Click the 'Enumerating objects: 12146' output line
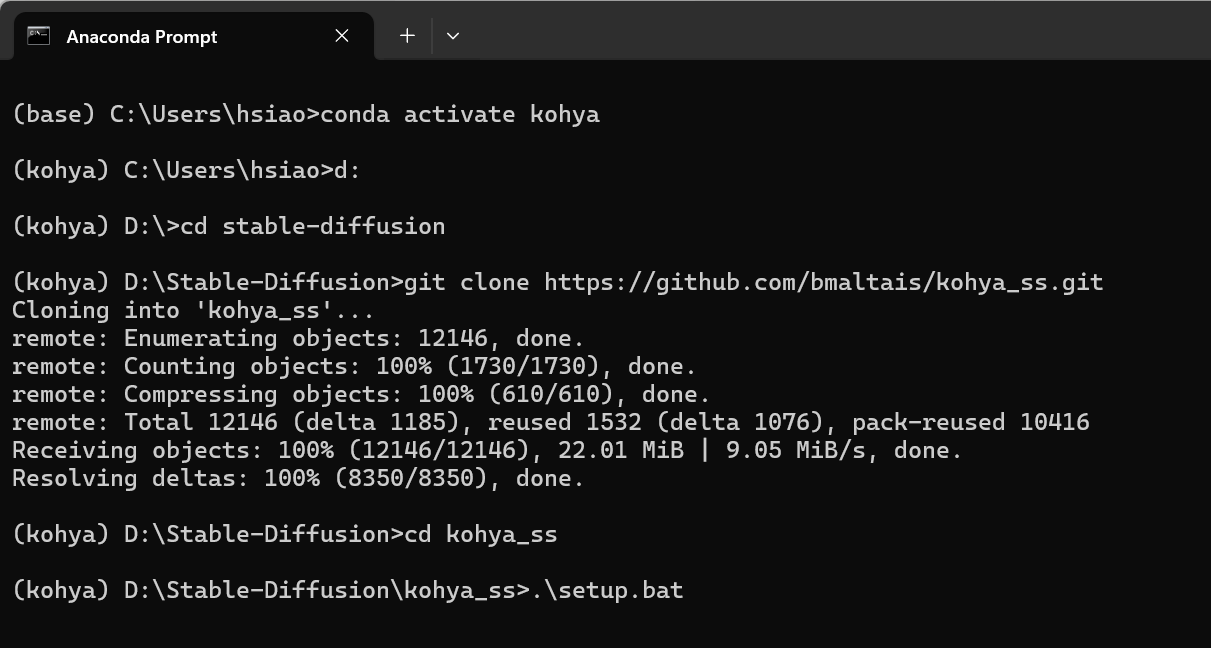Viewport: 1211px width, 648px height. (298, 338)
